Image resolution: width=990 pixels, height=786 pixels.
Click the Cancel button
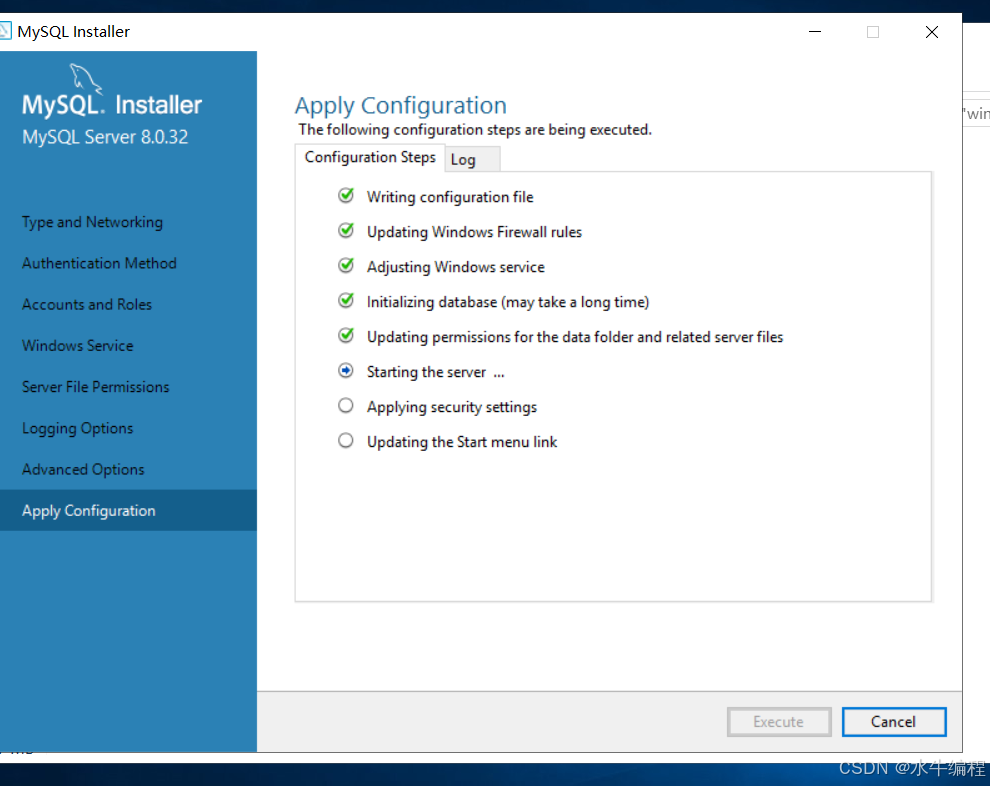[x=893, y=722]
